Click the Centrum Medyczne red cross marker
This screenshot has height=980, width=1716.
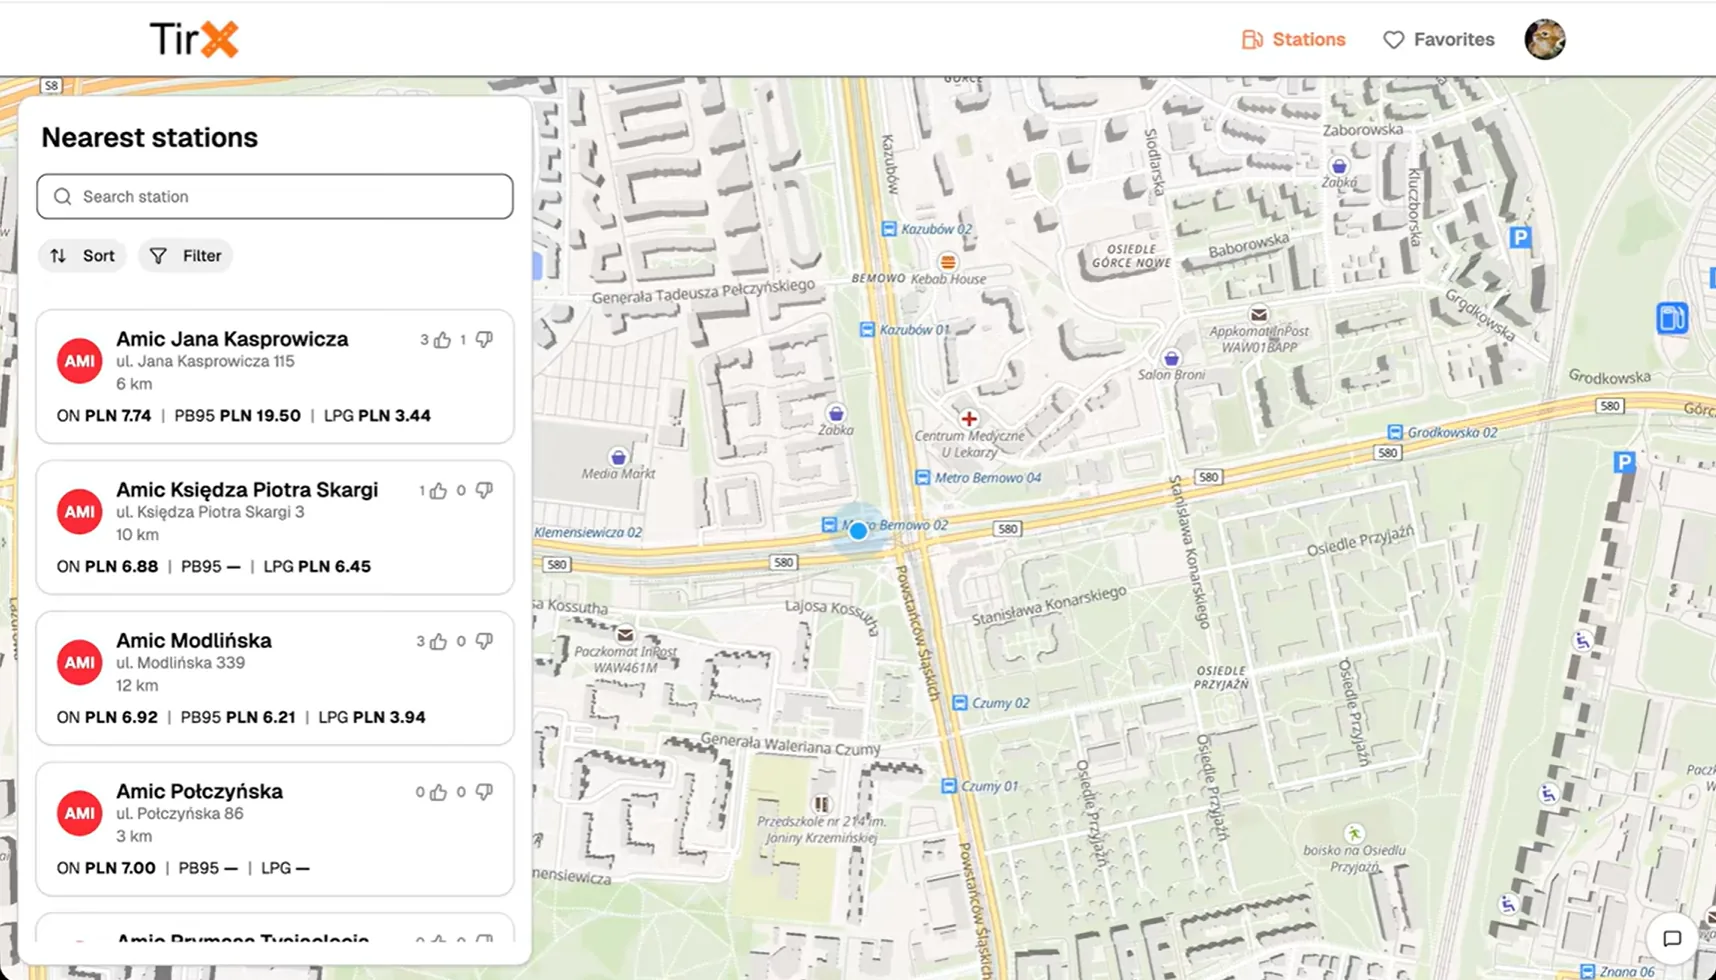(968, 419)
